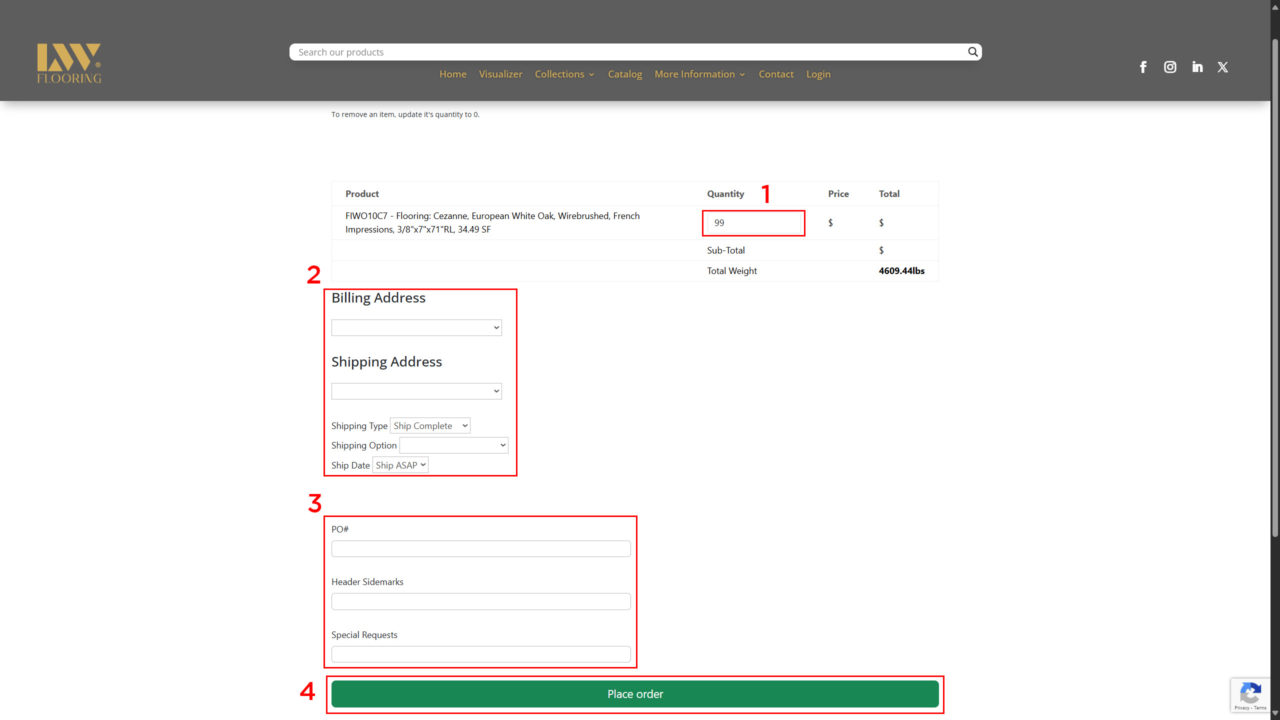The width and height of the screenshot is (1280, 720).
Task: Click the LinkedIn icon
Action: click(1197, 67)
